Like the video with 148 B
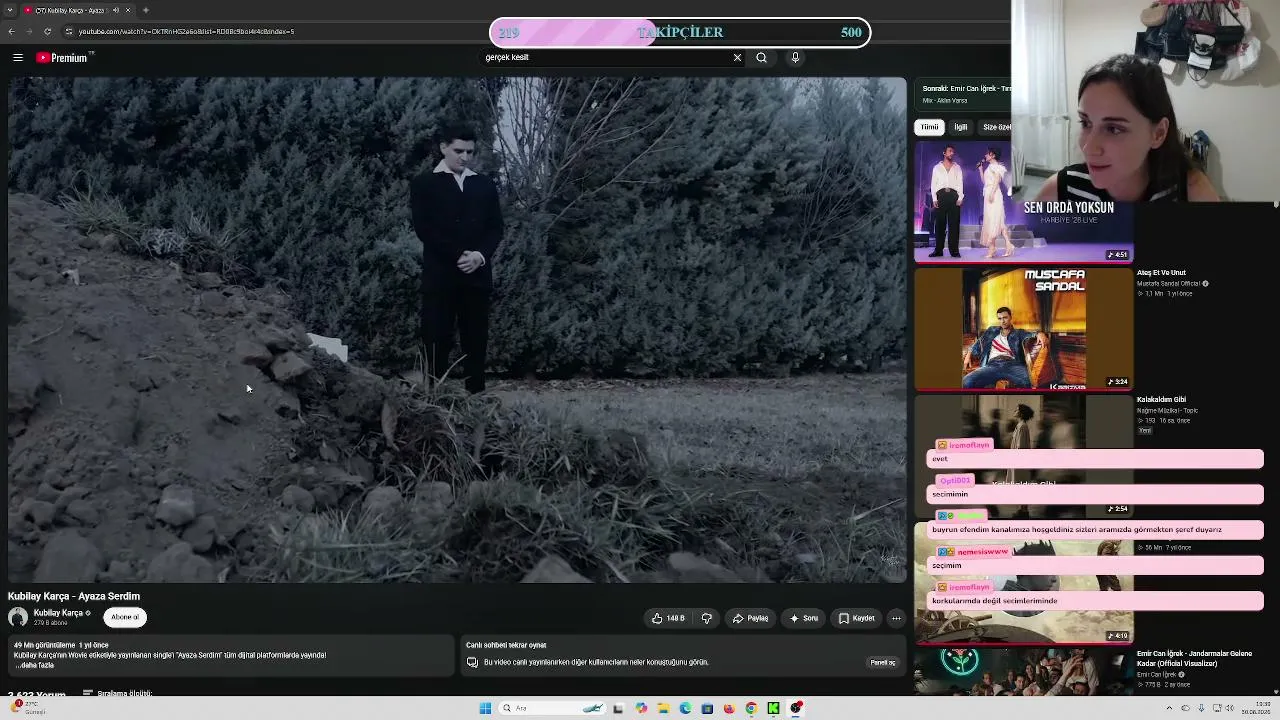 (668, 618)
